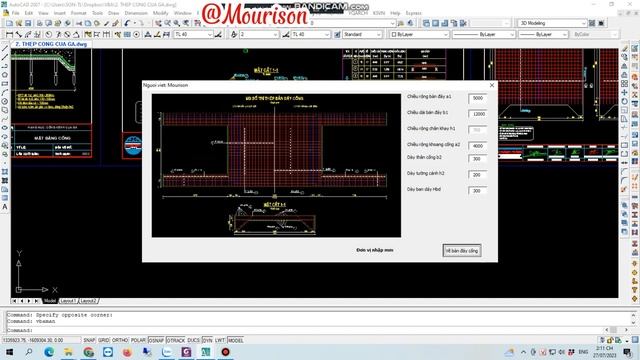Click the Save icon in toolbar

28,23
